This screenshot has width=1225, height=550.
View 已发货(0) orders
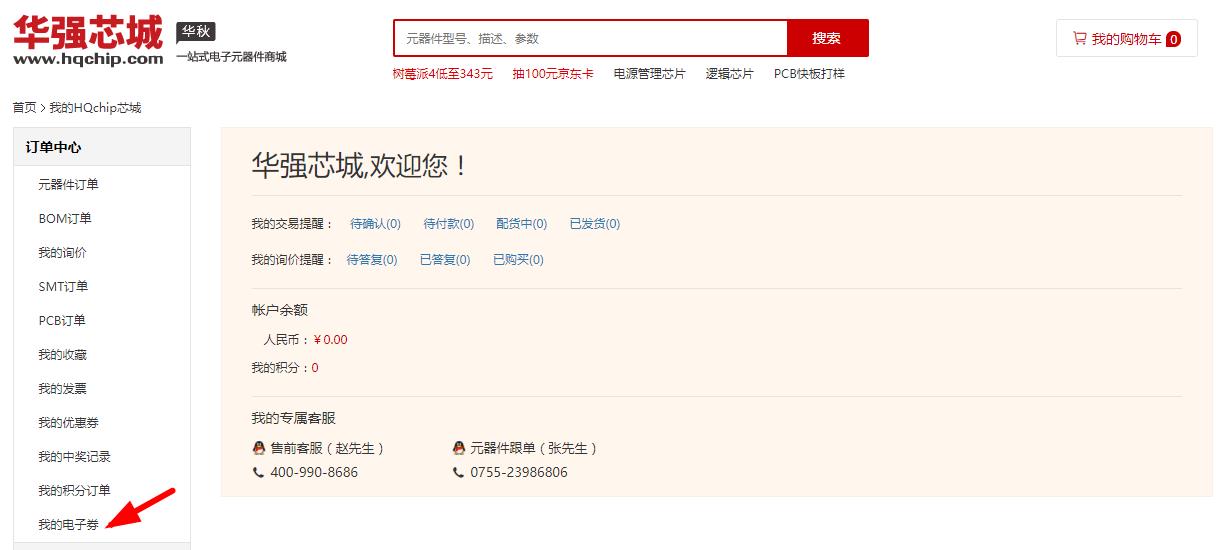(594, 224)
